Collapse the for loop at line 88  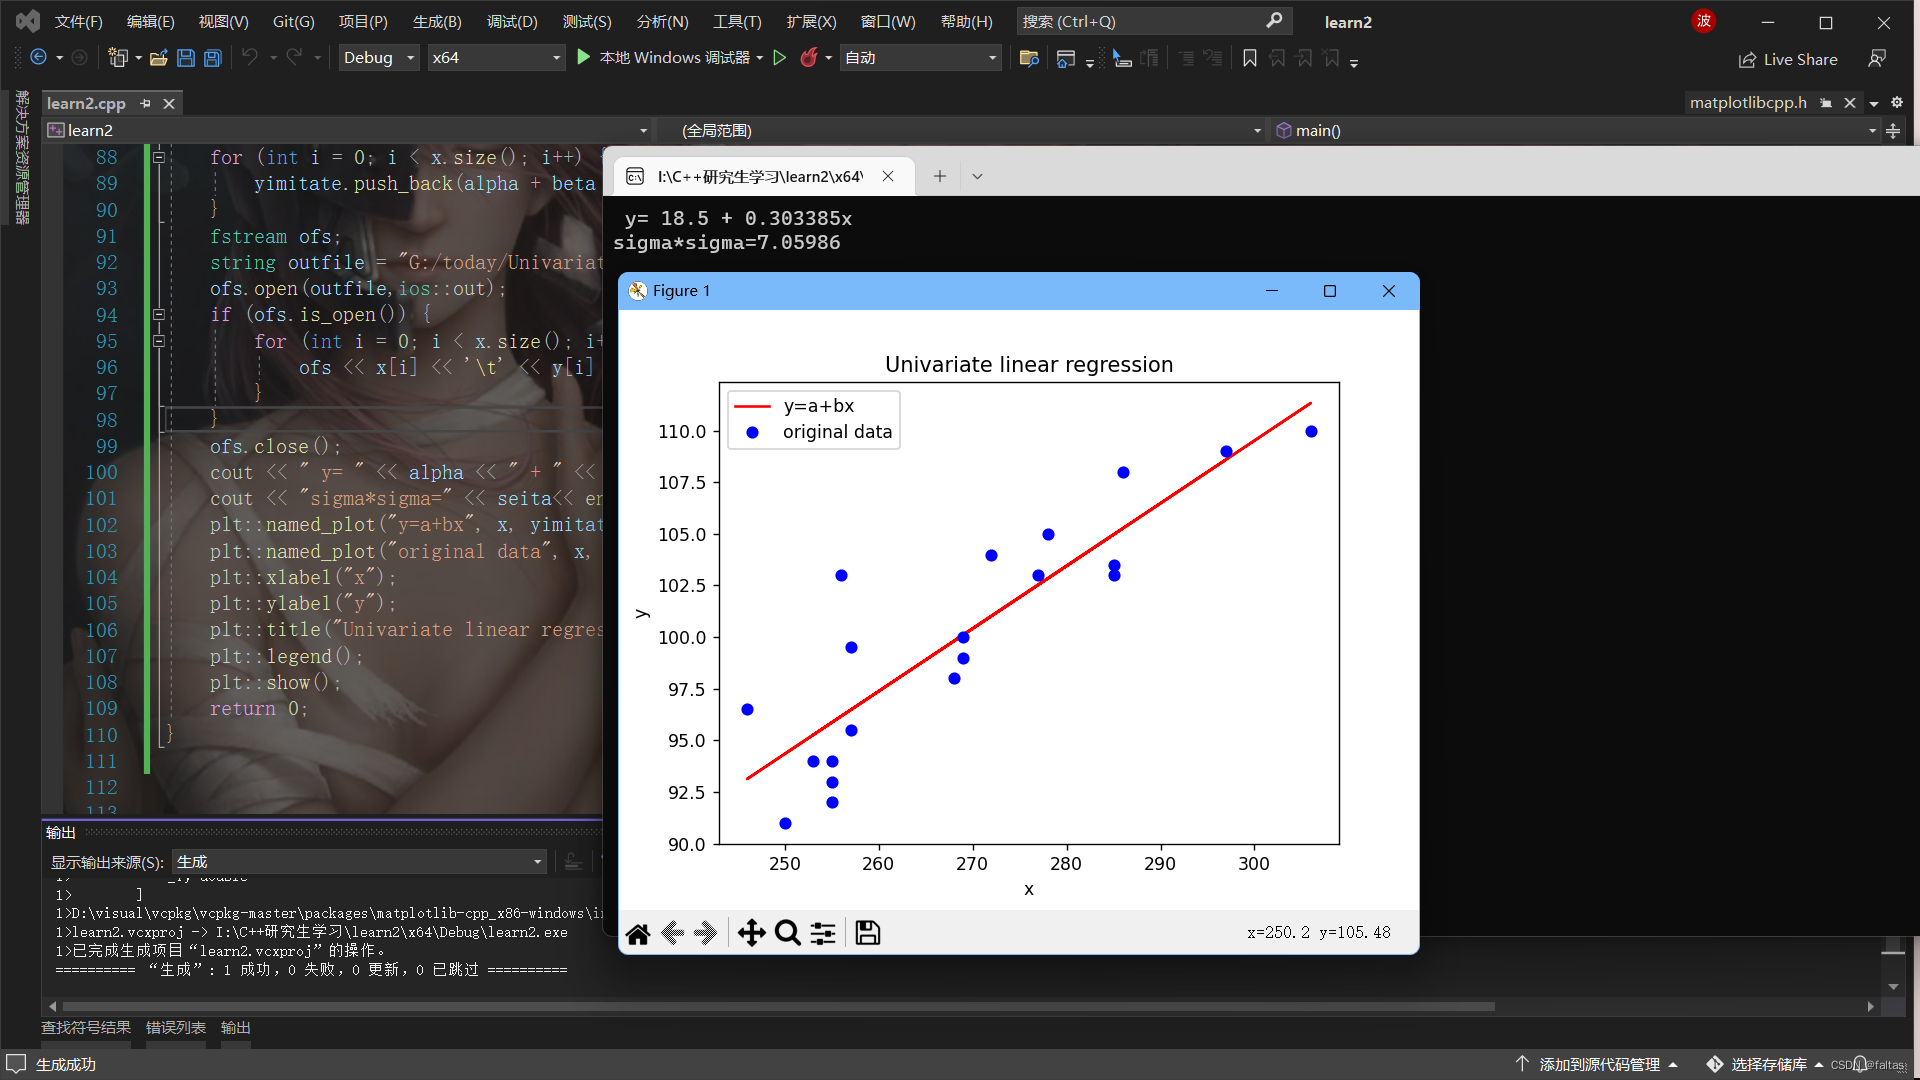click(x=158, y=157)
